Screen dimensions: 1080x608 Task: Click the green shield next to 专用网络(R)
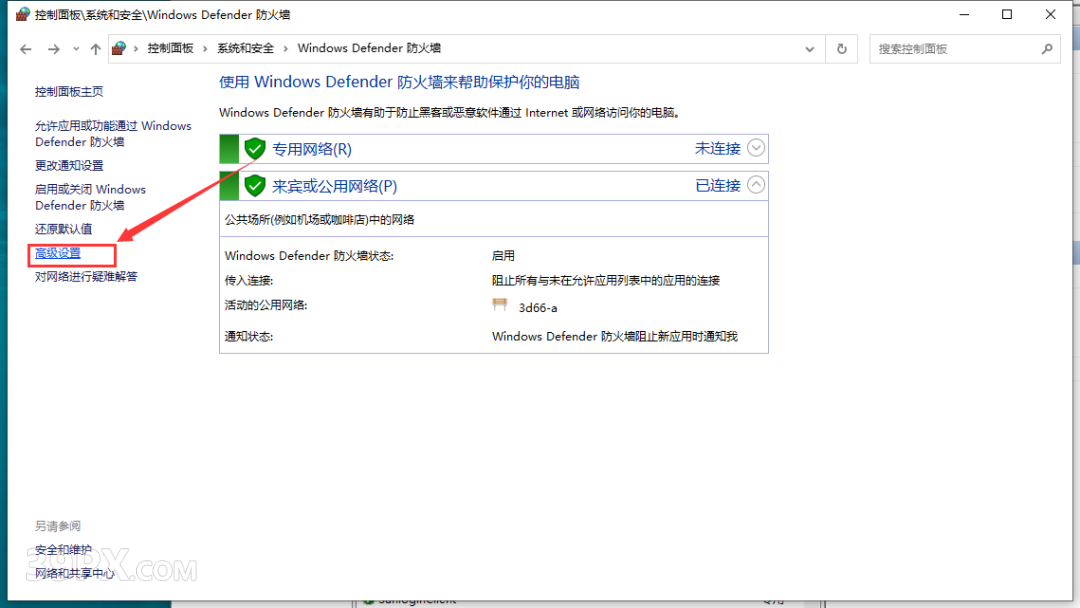tap(255, 149)
